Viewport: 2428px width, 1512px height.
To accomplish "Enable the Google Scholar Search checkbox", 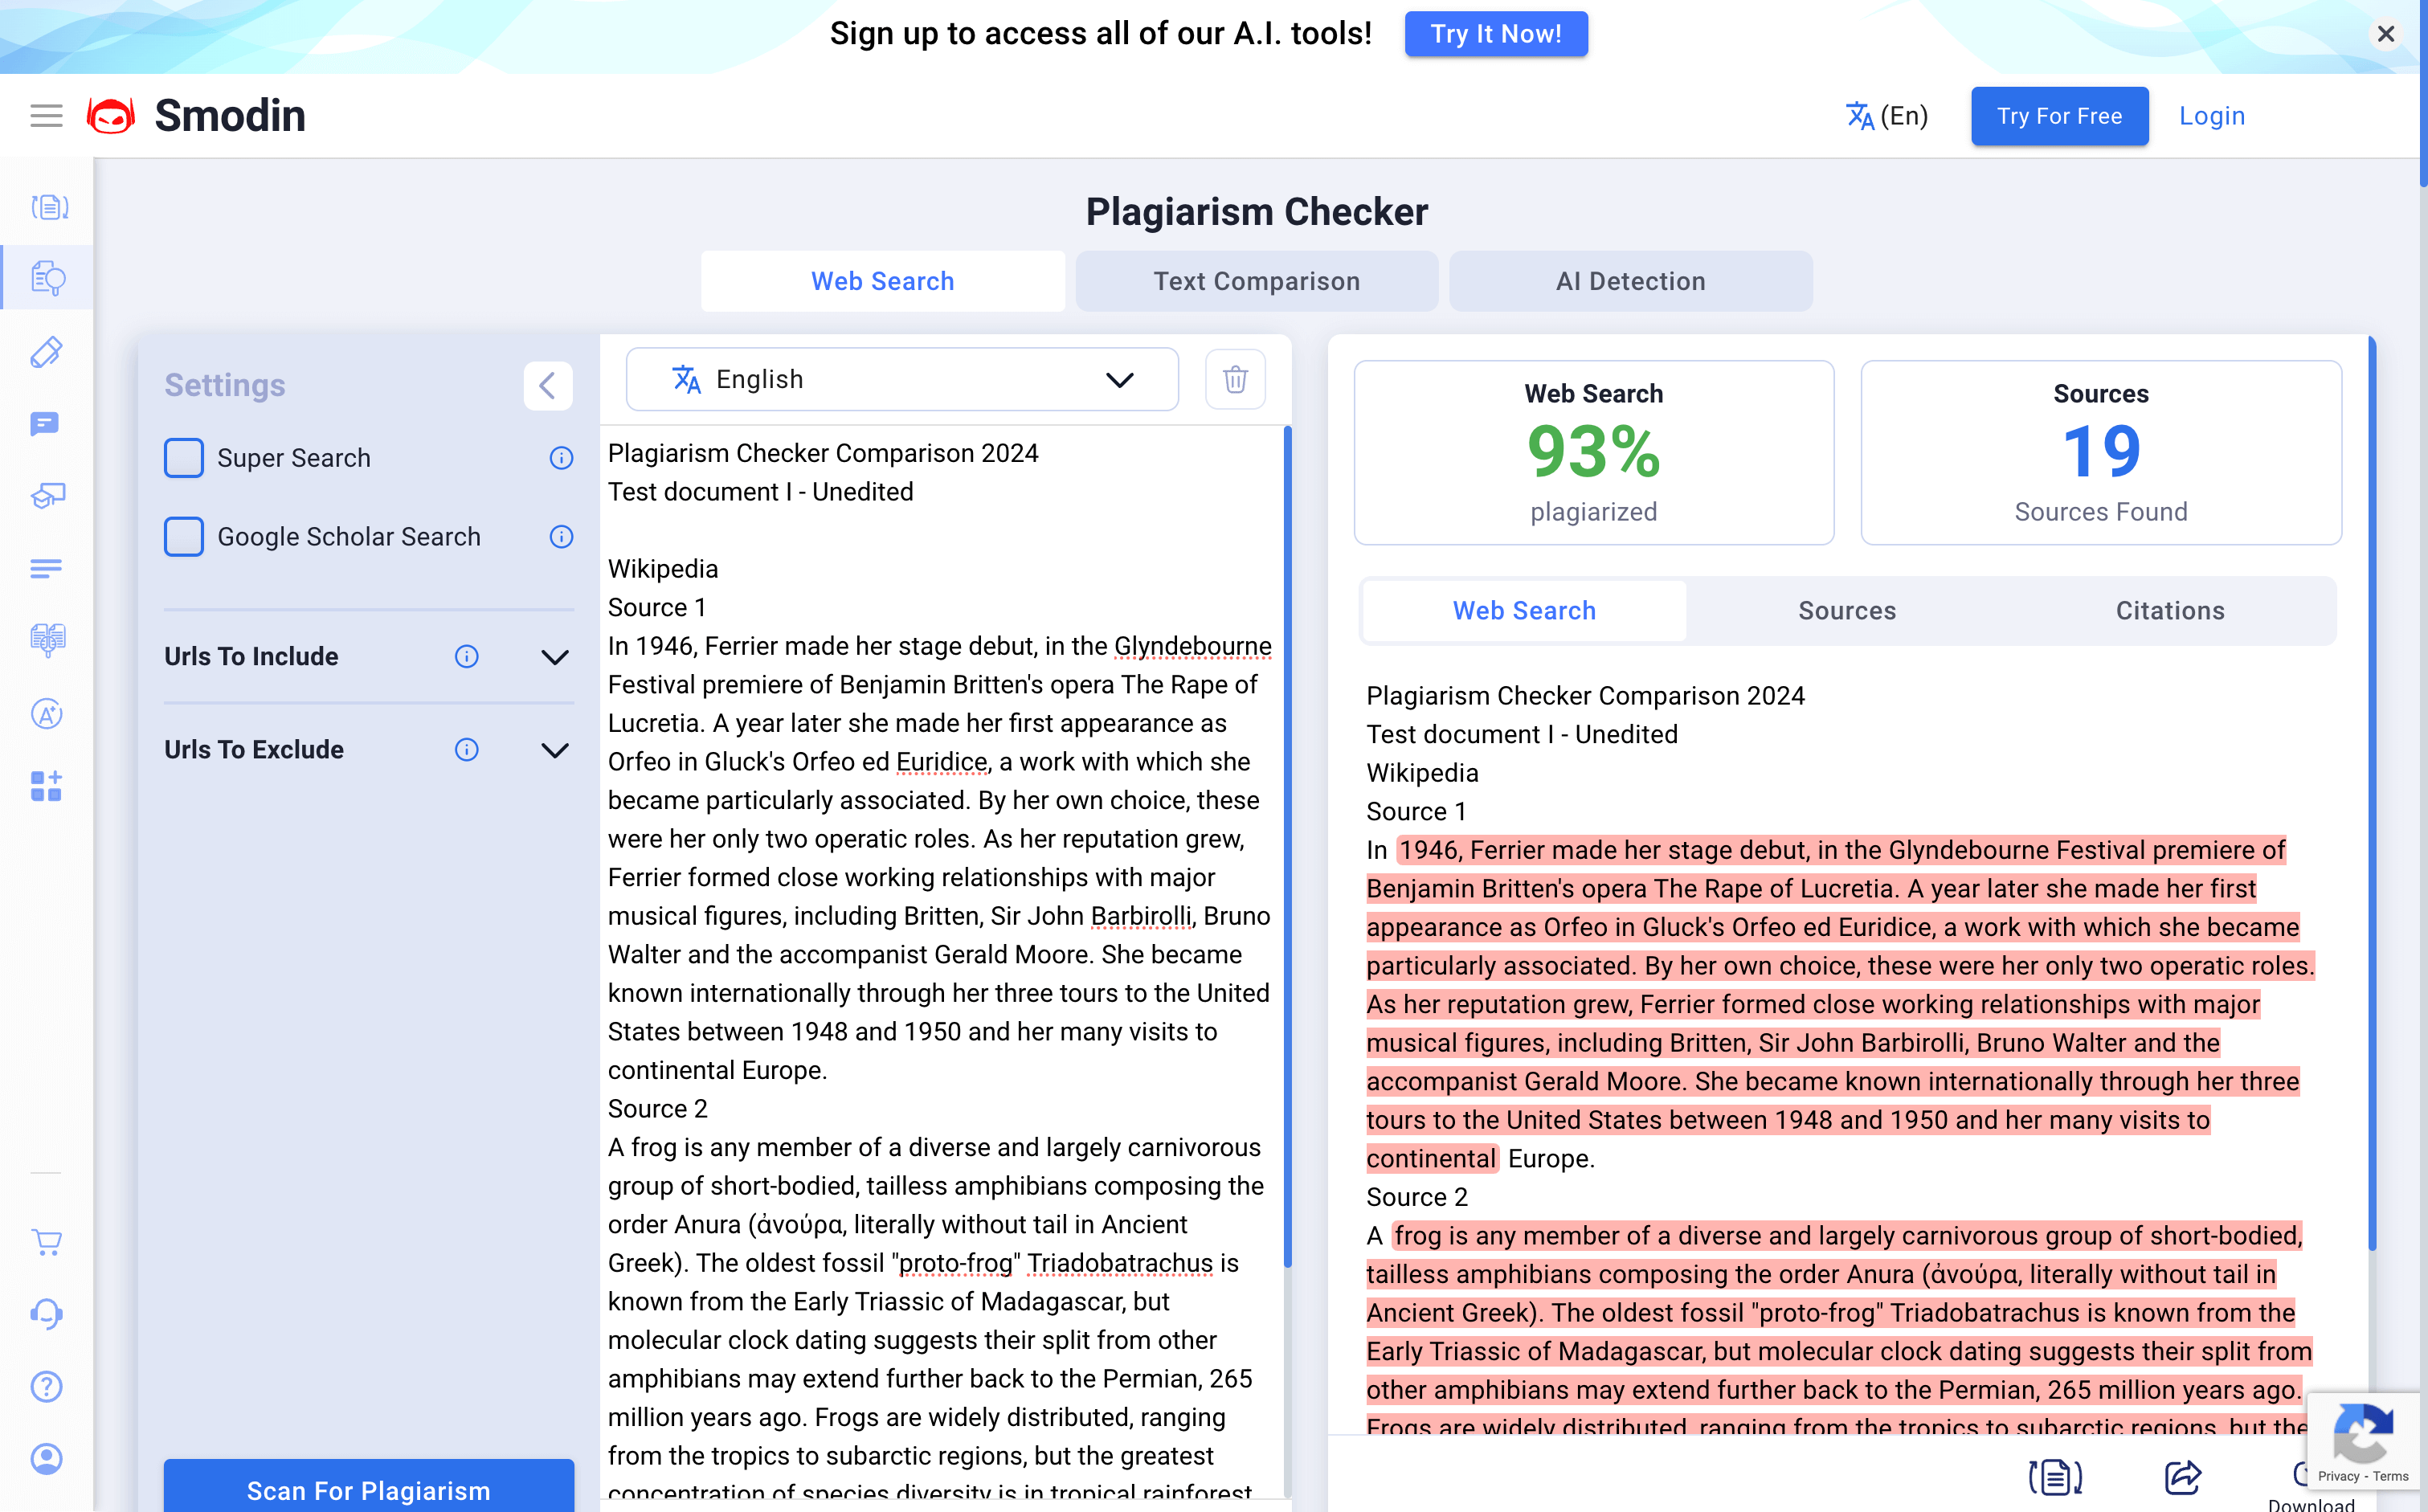I will point(184,537).
